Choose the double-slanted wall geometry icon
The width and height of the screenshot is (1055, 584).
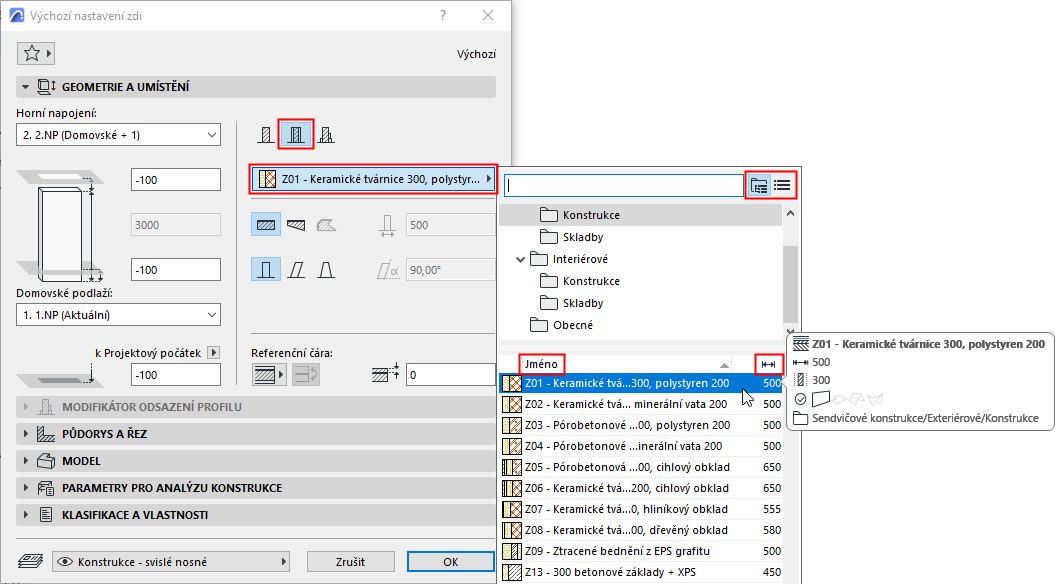[326, 270]
